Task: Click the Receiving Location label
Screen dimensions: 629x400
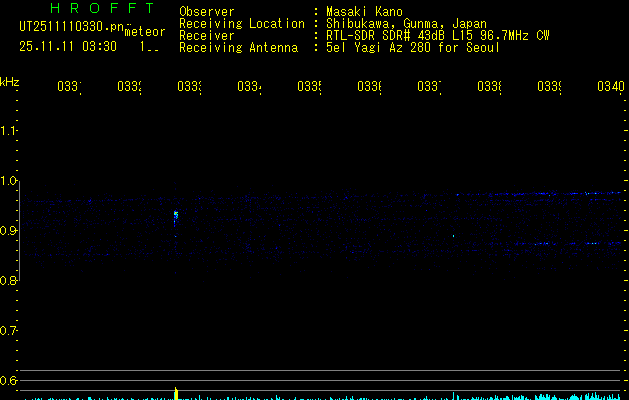Action: pyautogui.click(x=242, y=24)
